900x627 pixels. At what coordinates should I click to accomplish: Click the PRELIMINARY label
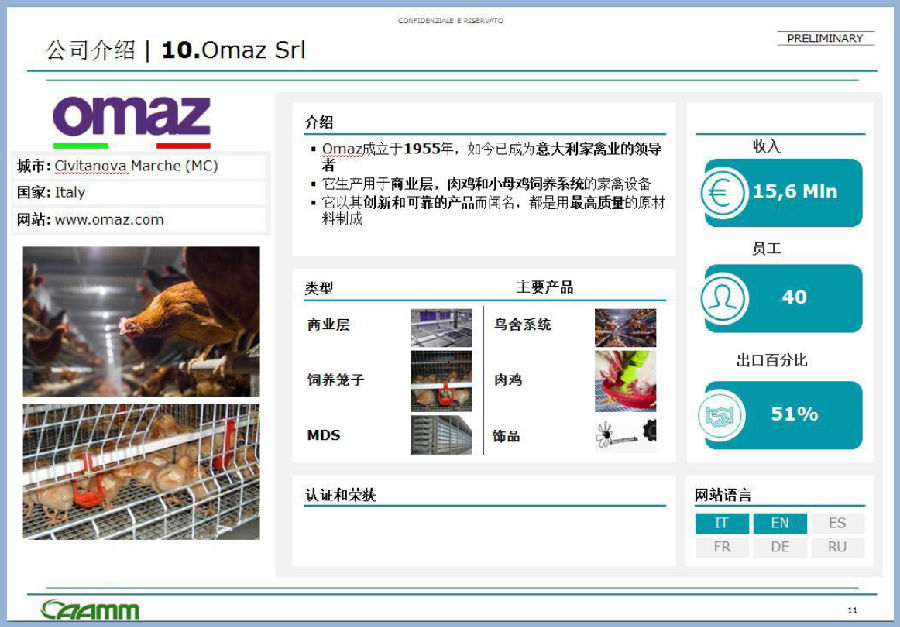[825, 38]
